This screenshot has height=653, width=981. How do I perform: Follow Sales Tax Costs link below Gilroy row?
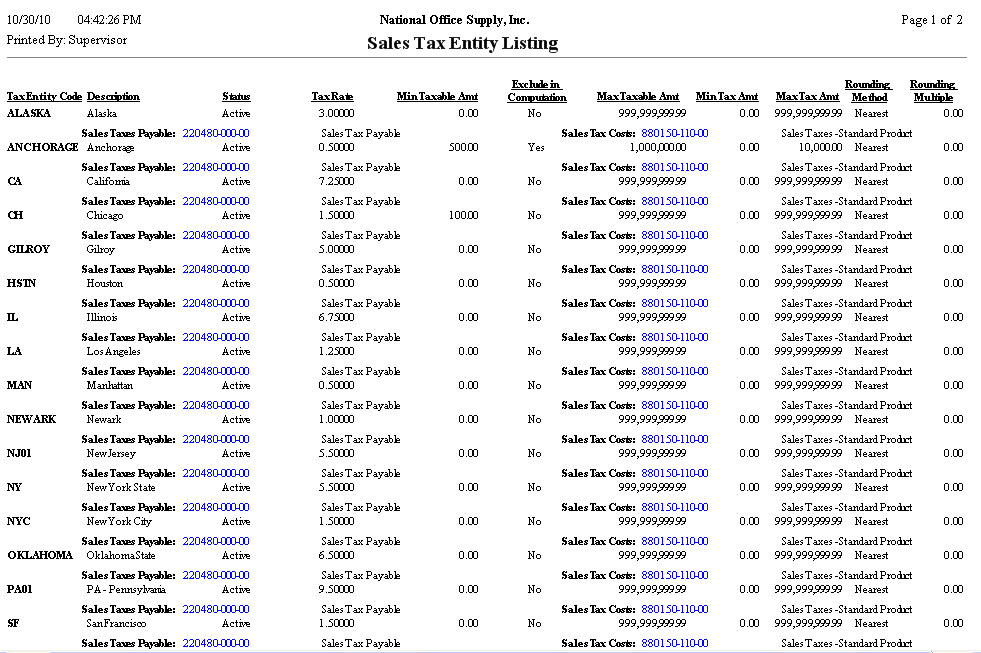(674, 269)
